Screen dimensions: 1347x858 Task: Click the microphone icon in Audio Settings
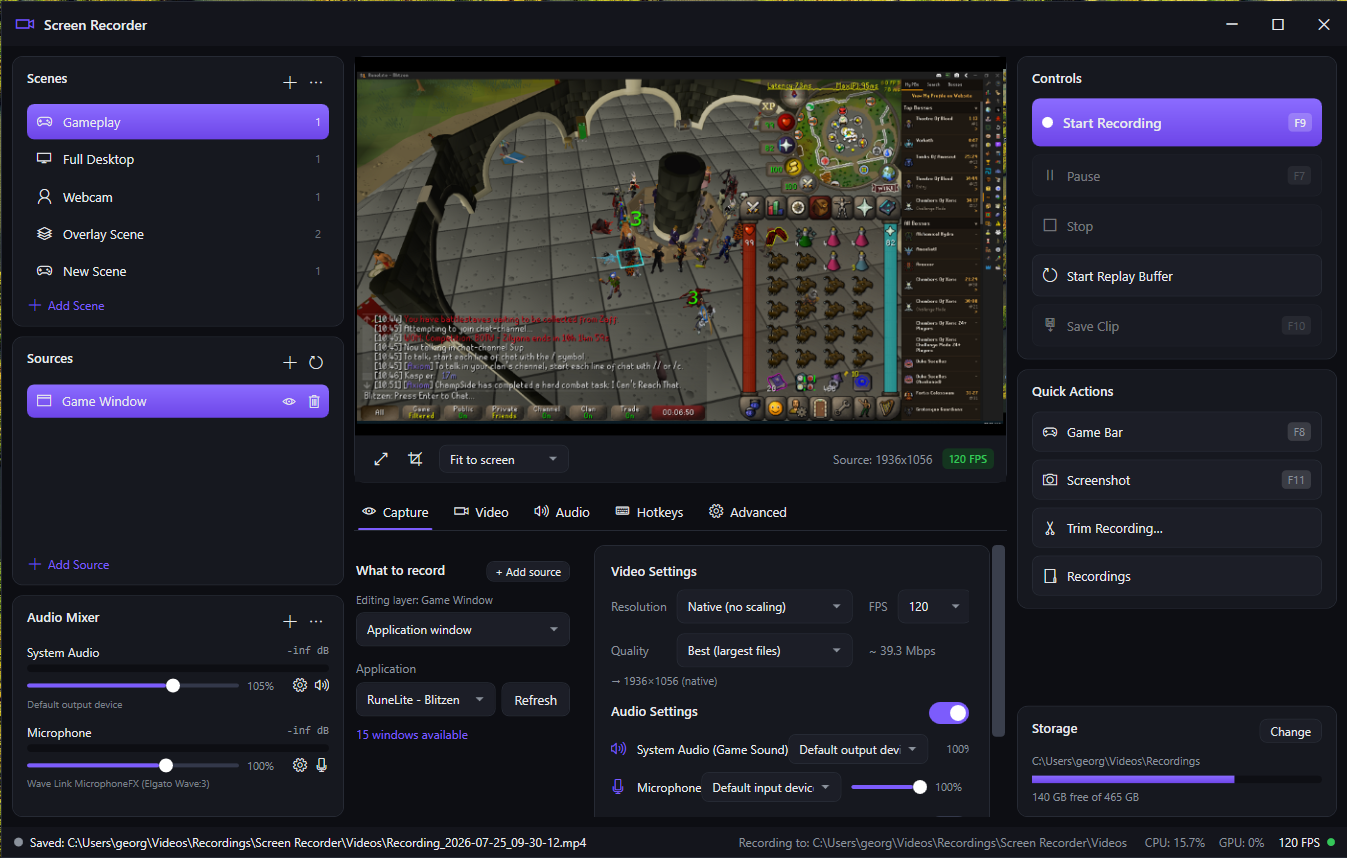tap(618, 787)
